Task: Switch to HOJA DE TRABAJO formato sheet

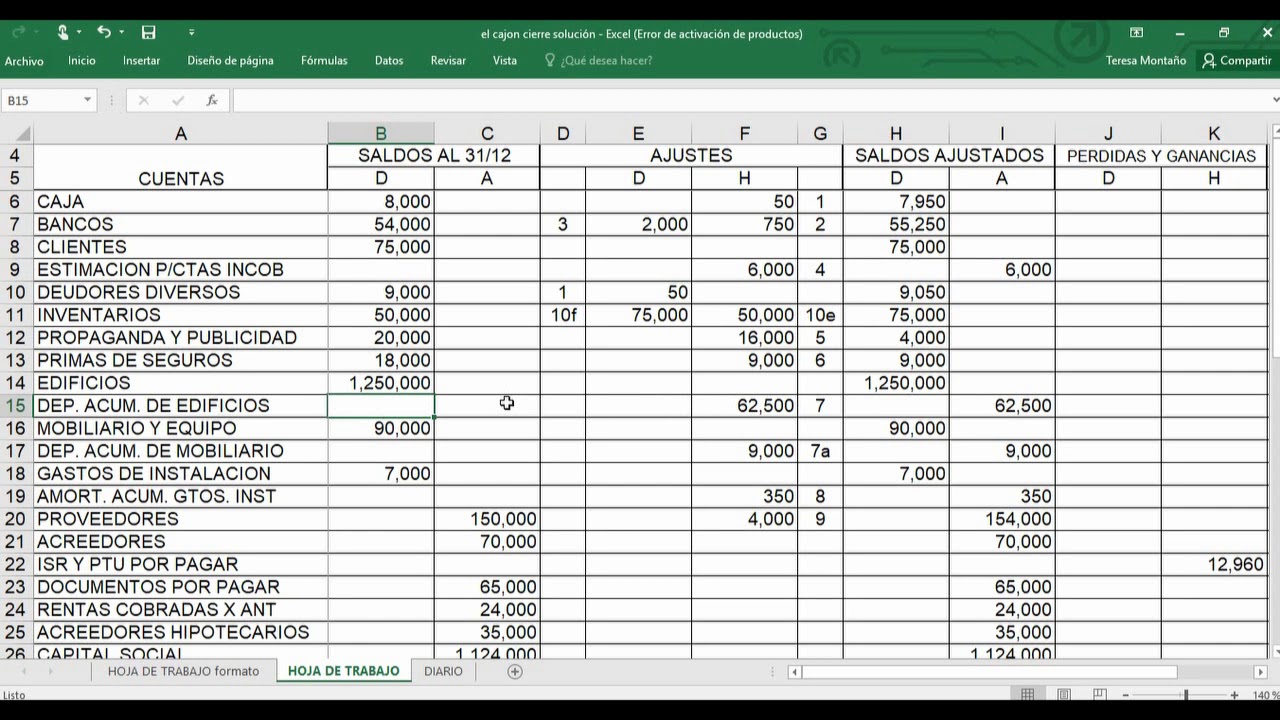Action: 183,672
